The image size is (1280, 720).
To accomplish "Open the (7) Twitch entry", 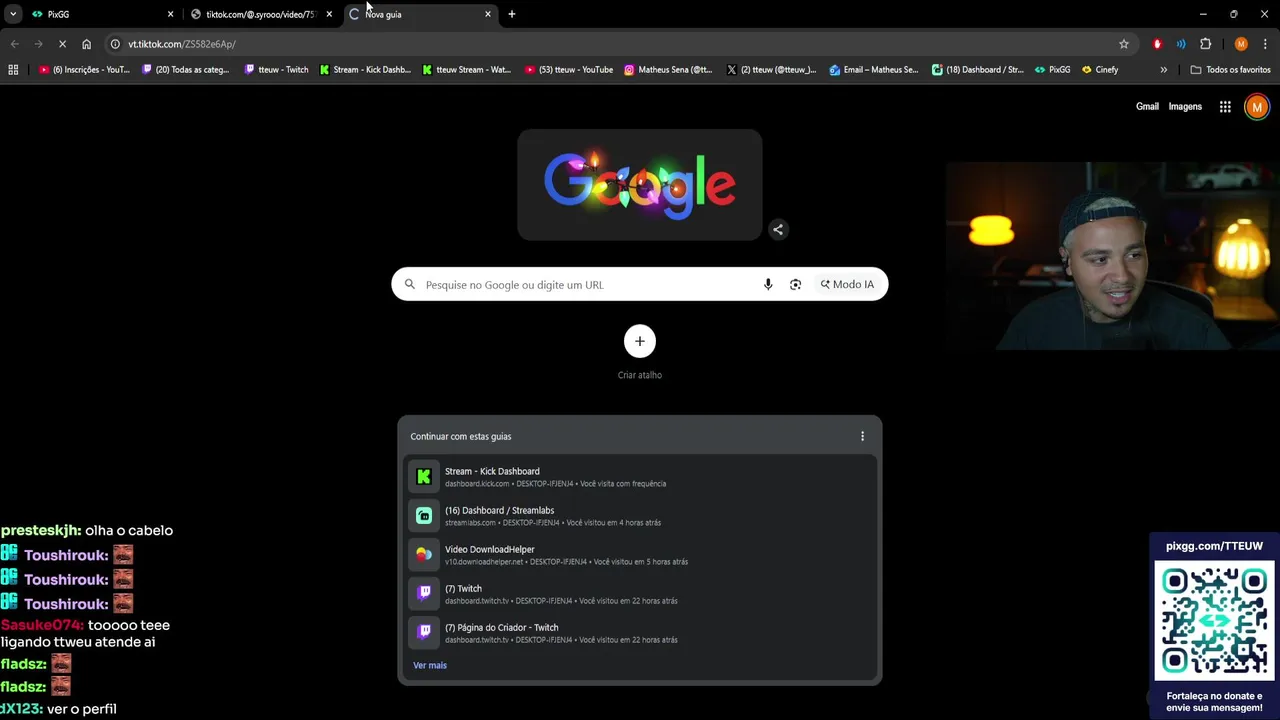I will coord(640,594).
